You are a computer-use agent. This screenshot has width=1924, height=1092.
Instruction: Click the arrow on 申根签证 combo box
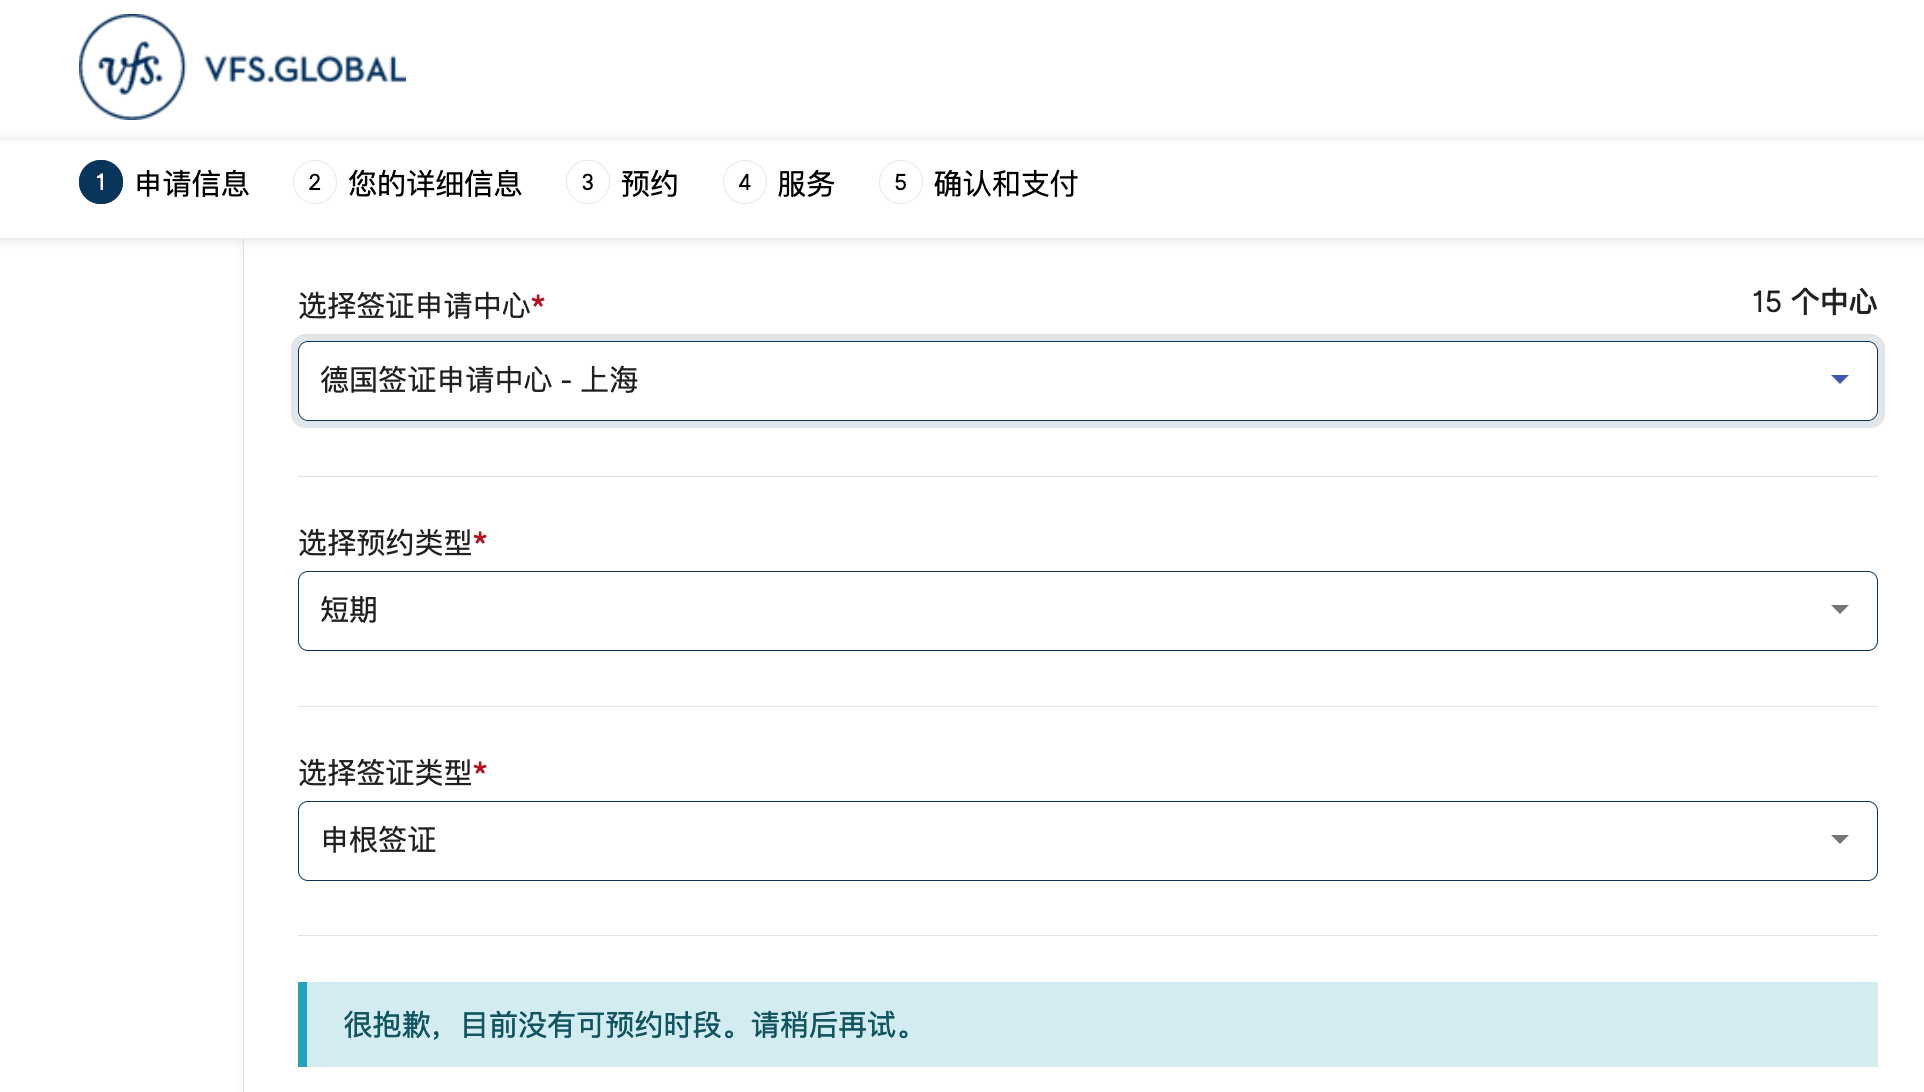1839,840
